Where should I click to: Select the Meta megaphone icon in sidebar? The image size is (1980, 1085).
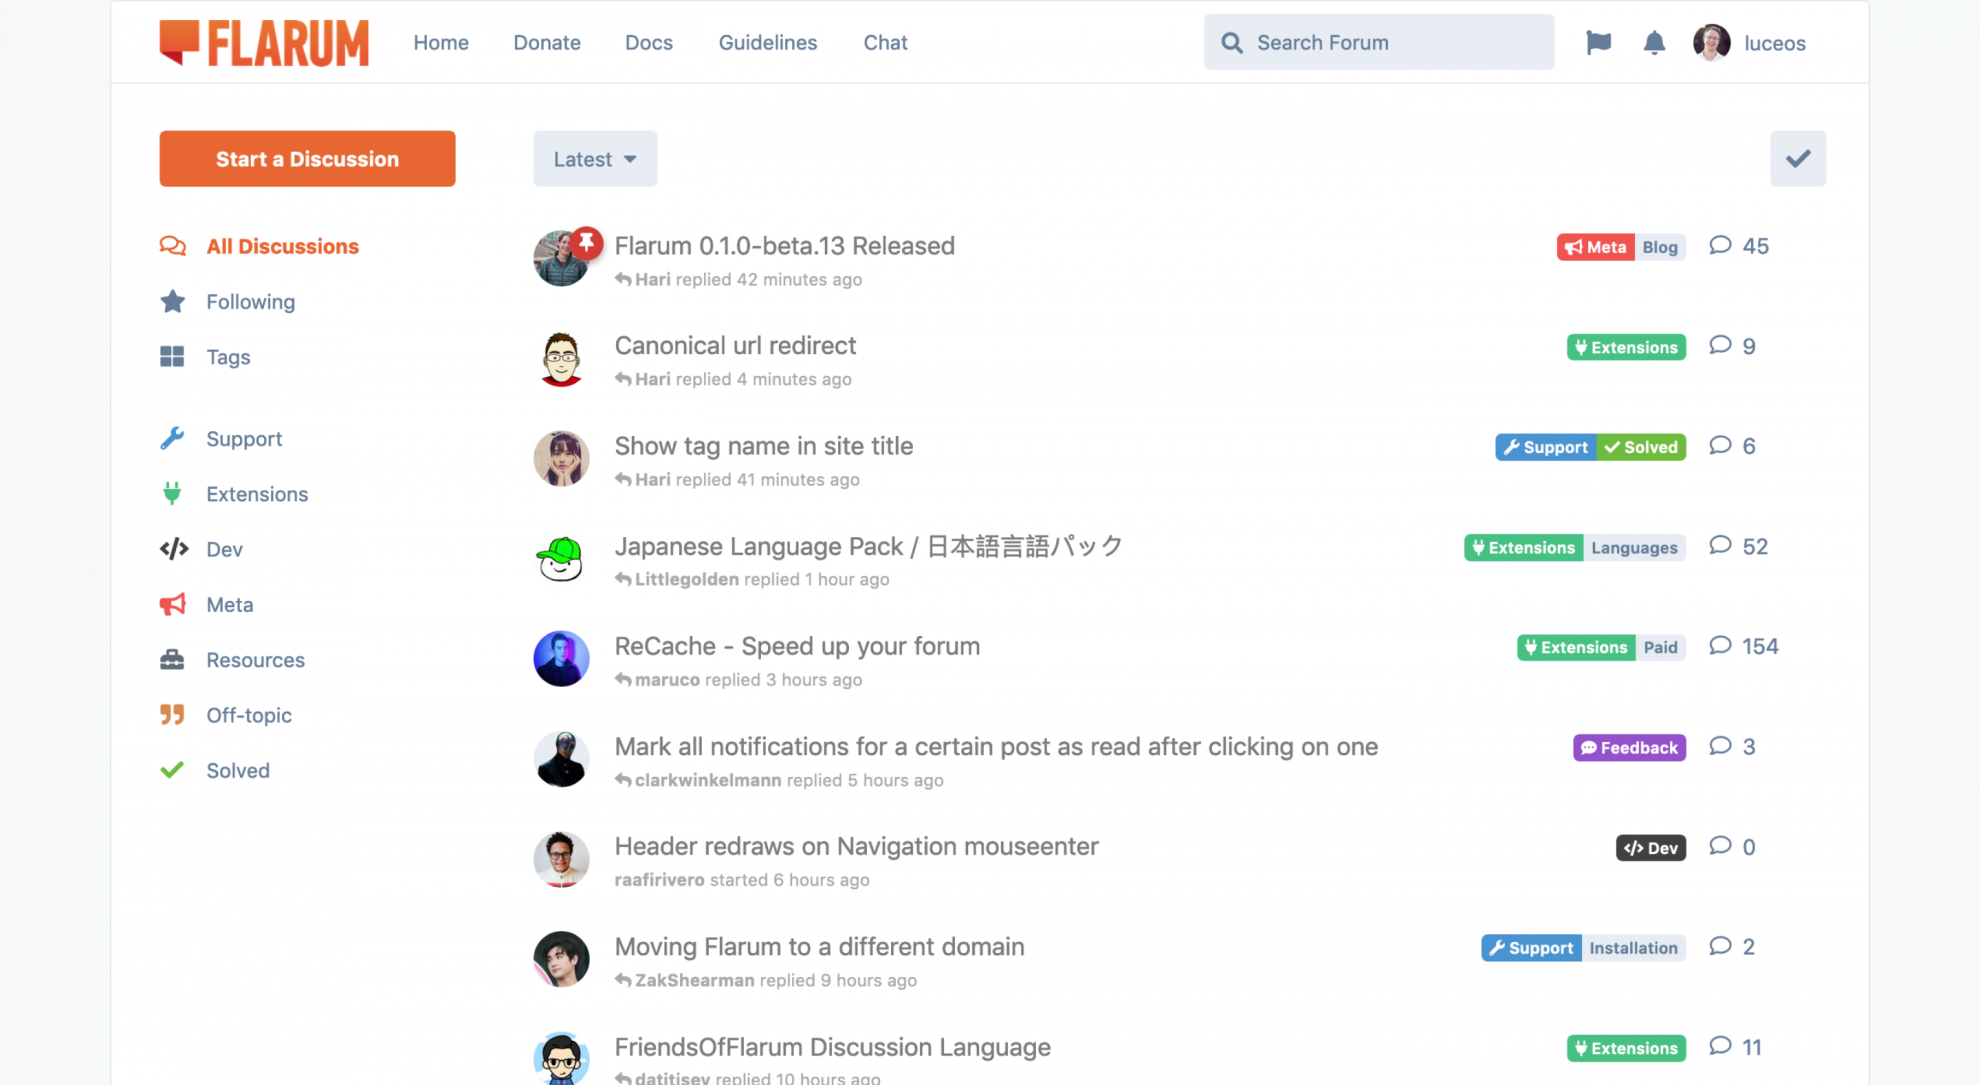[172, 604]
